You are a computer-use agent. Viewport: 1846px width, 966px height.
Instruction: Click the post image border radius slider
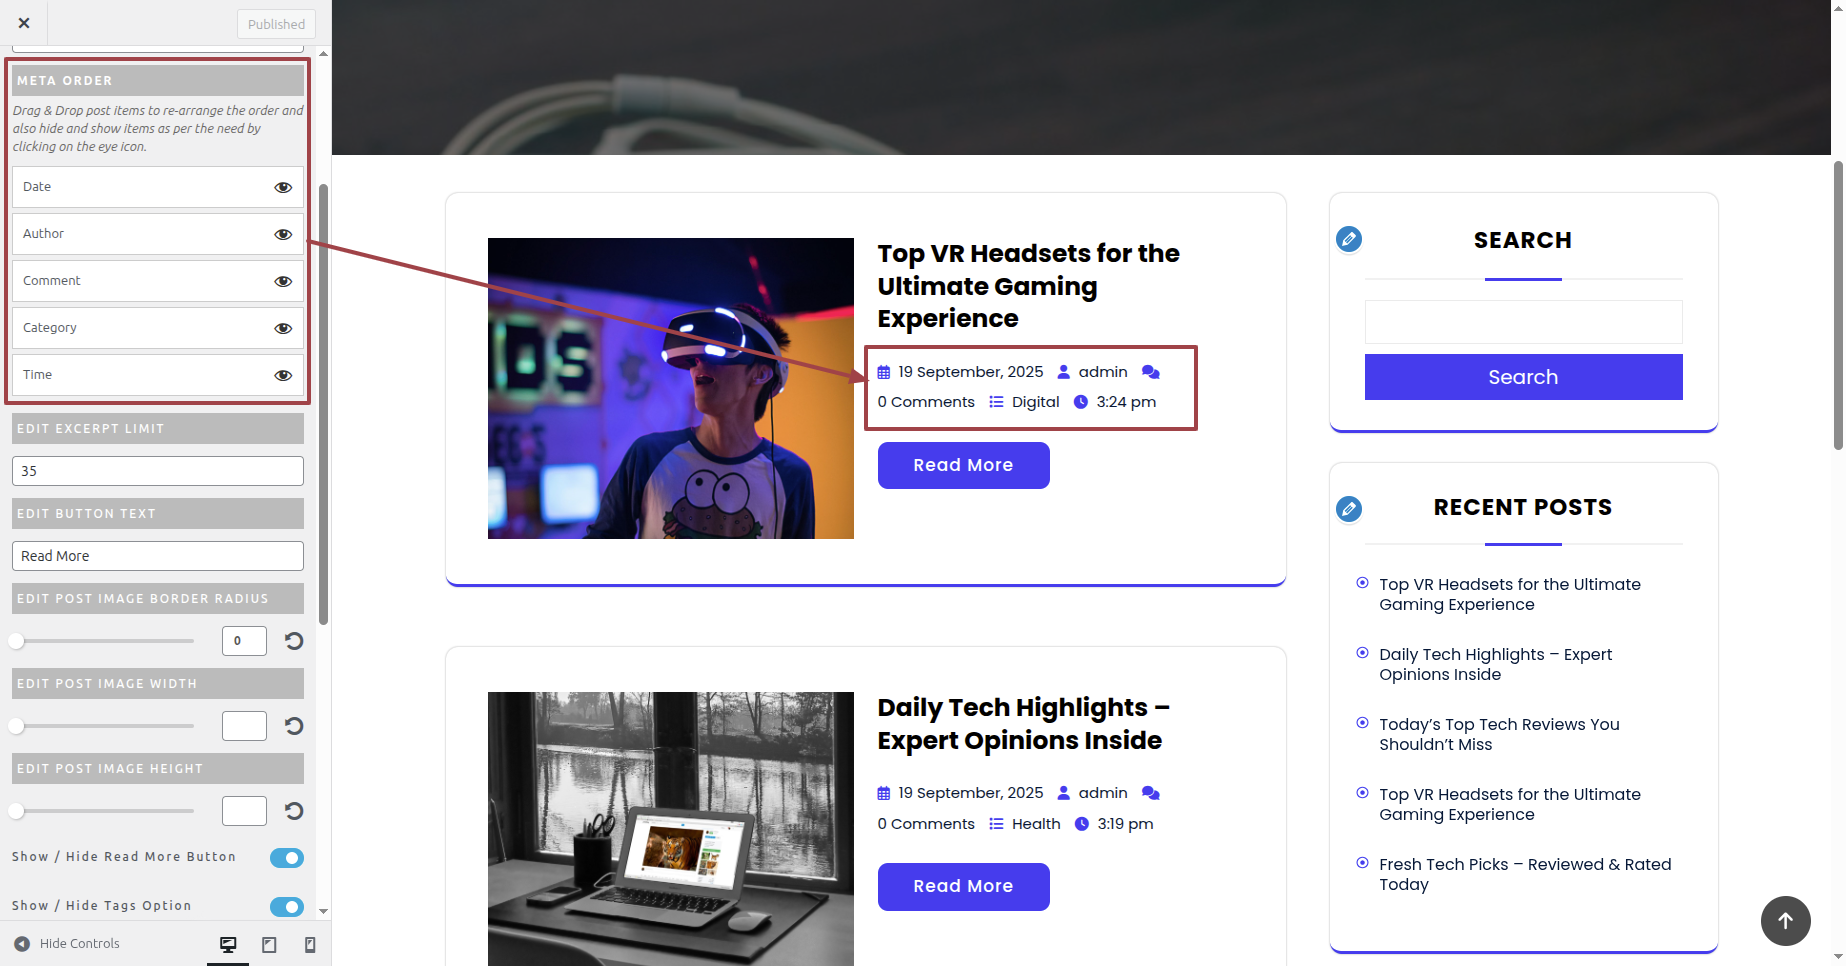click(104, 641)
